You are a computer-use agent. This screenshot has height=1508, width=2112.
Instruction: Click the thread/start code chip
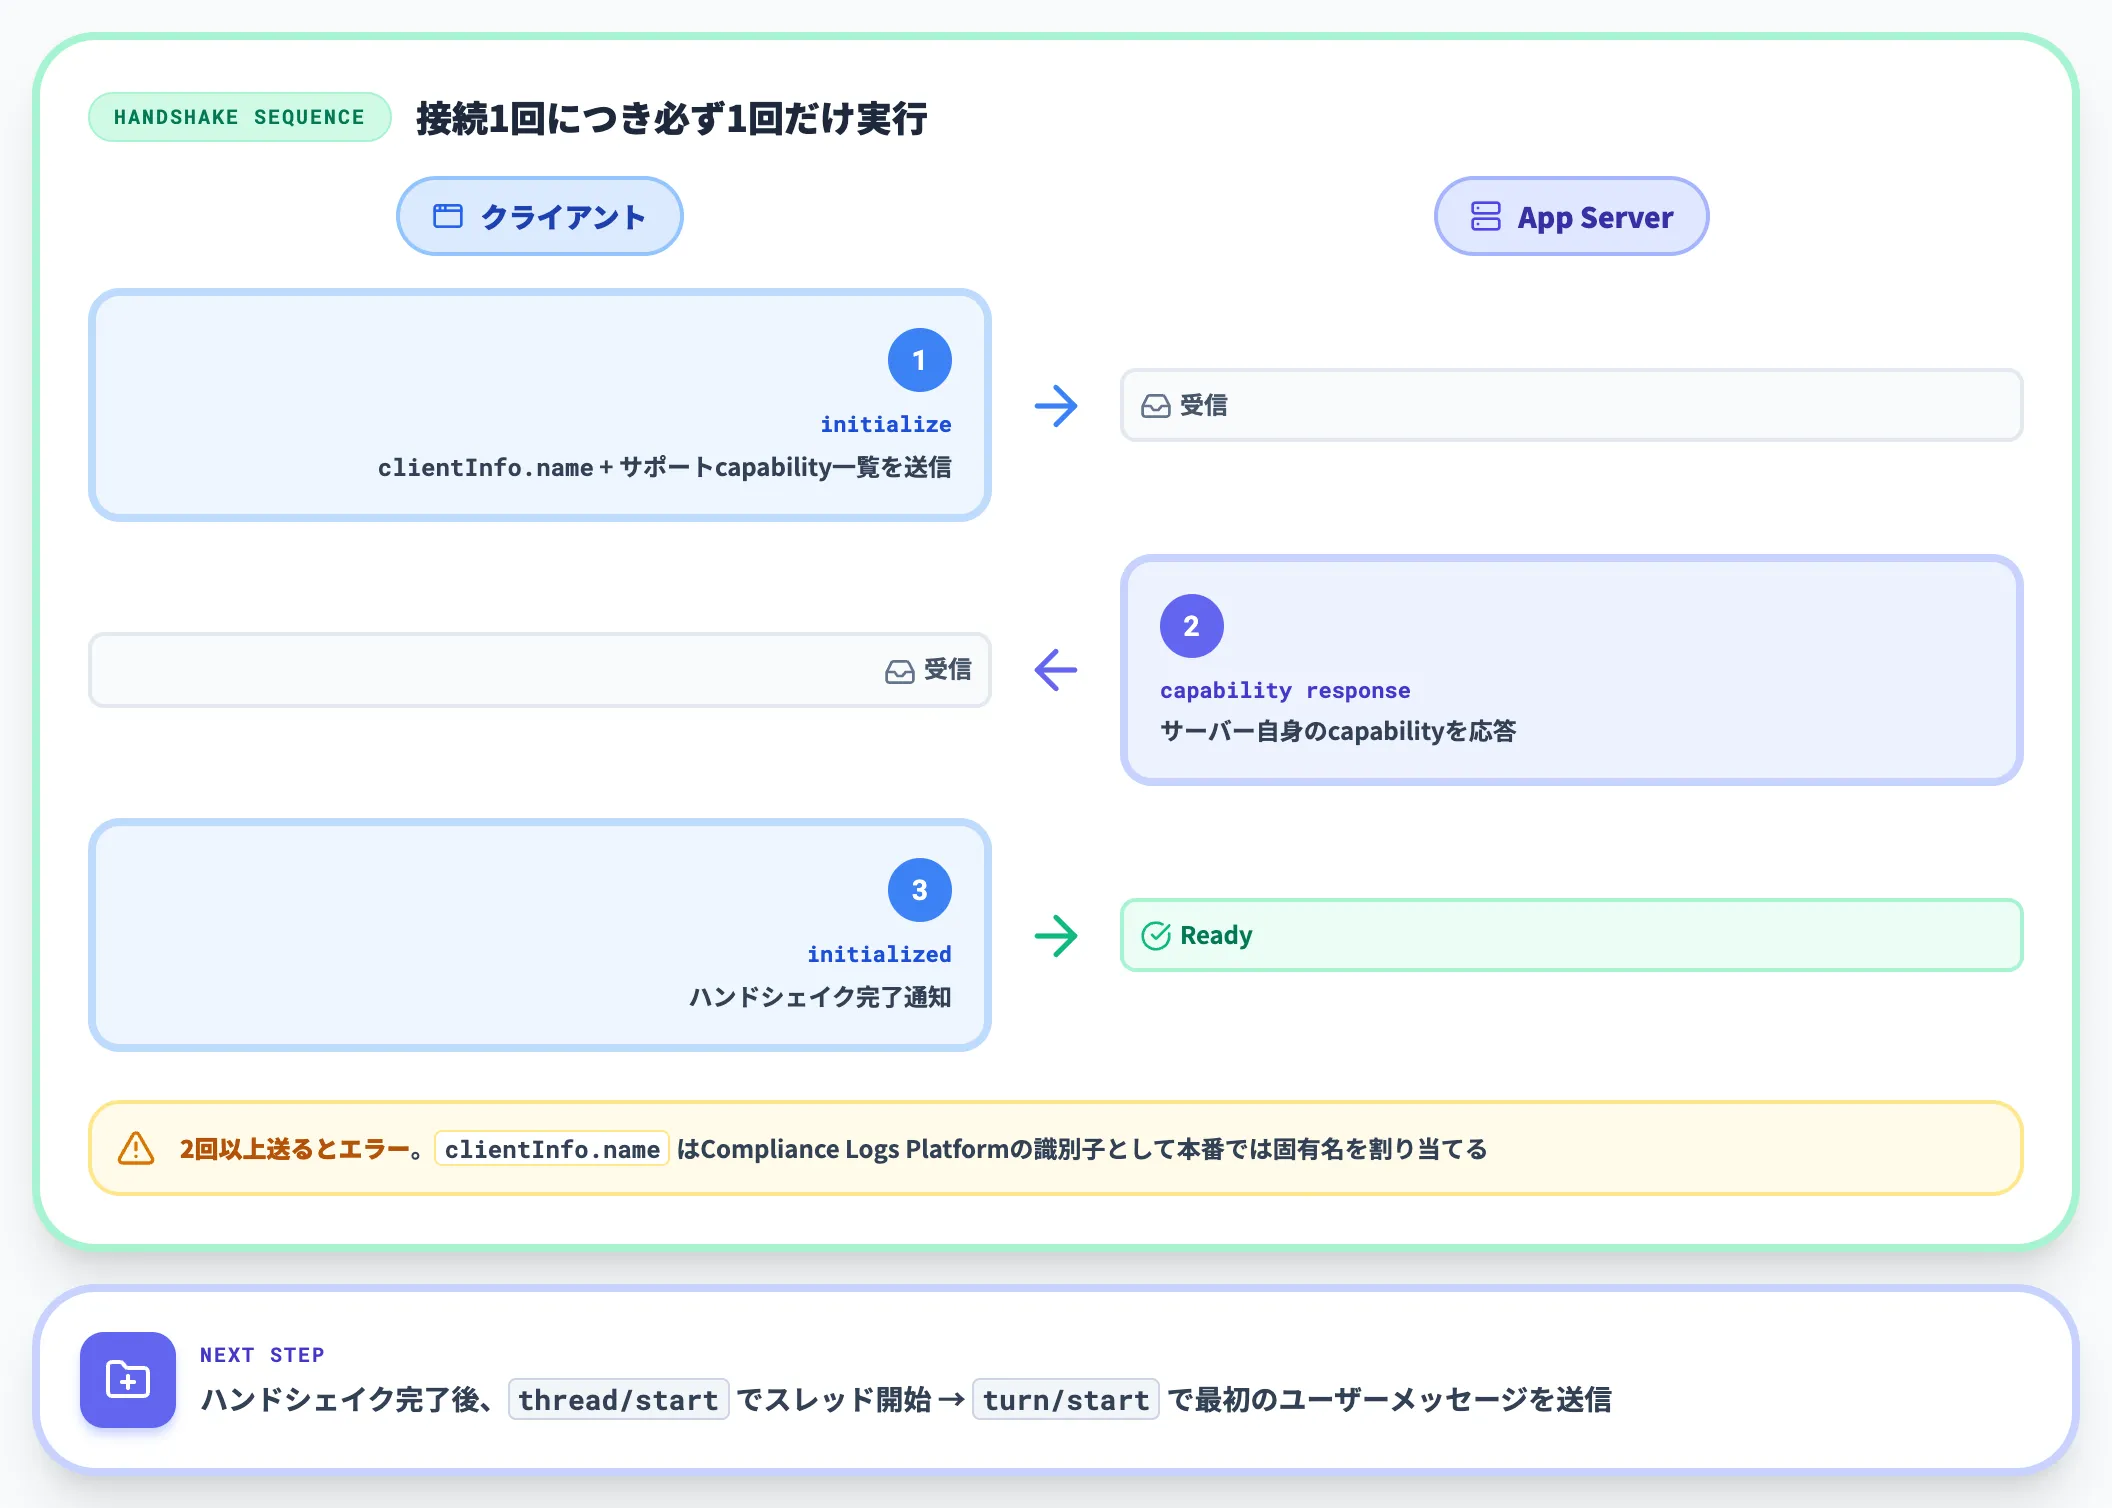coord(618,1399)
